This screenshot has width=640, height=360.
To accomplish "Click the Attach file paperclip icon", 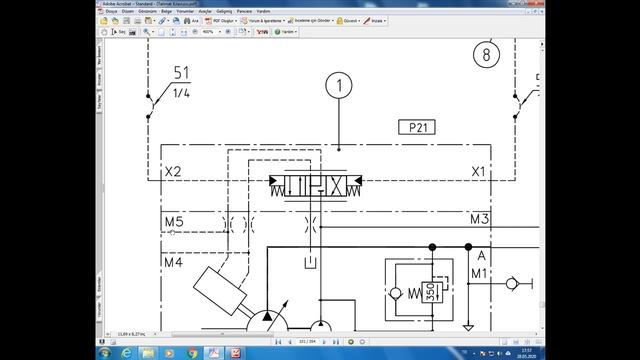I will click(162, 21).
